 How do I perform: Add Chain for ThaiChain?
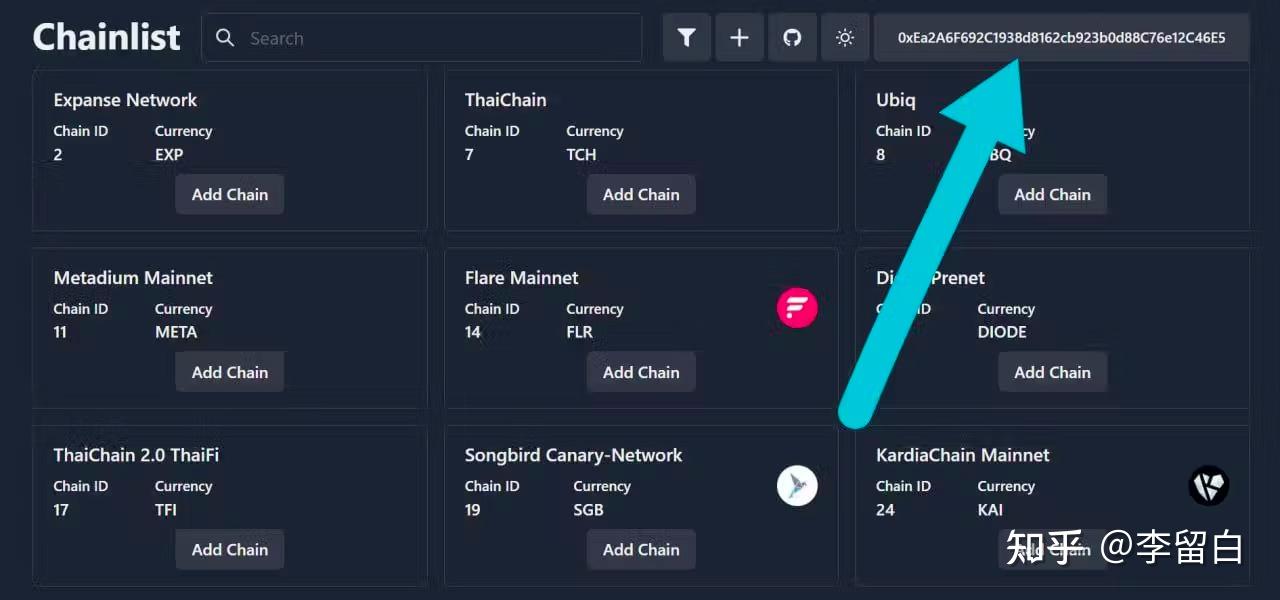click(x=641, y=194)
